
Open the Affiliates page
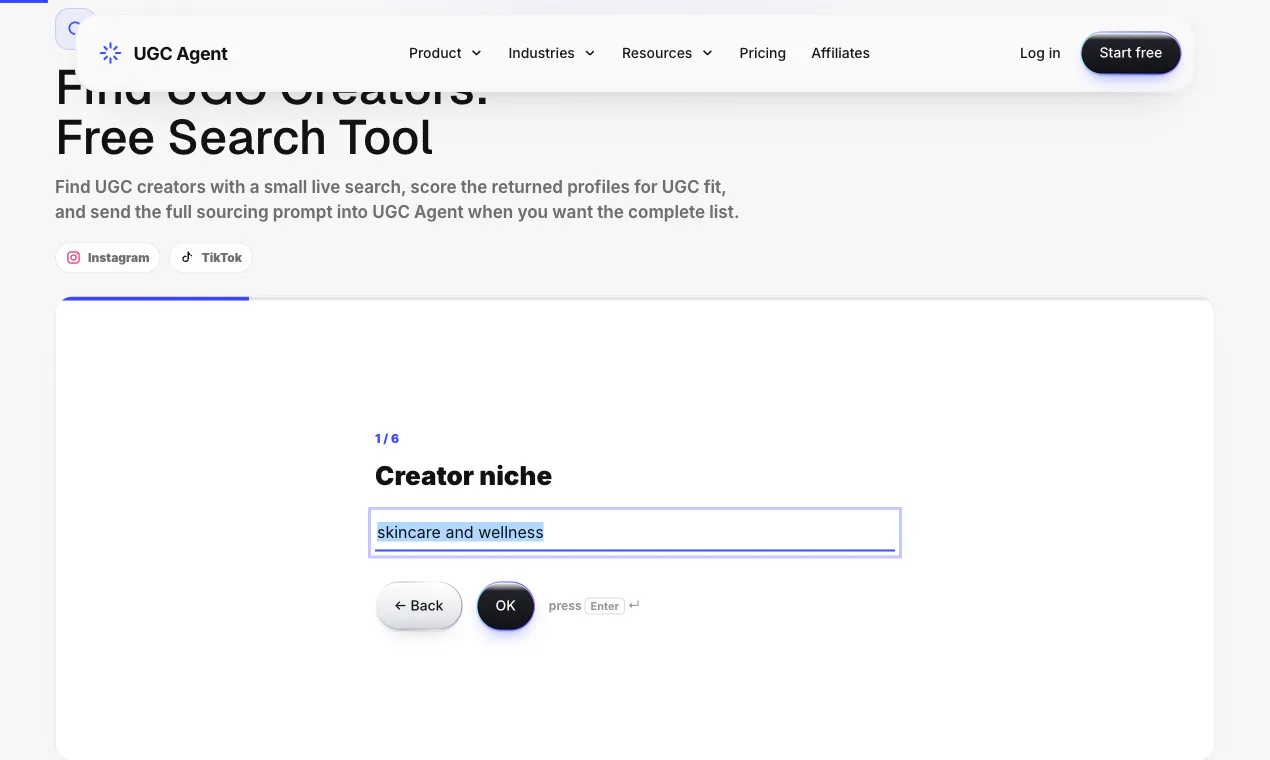coord(840,53)
